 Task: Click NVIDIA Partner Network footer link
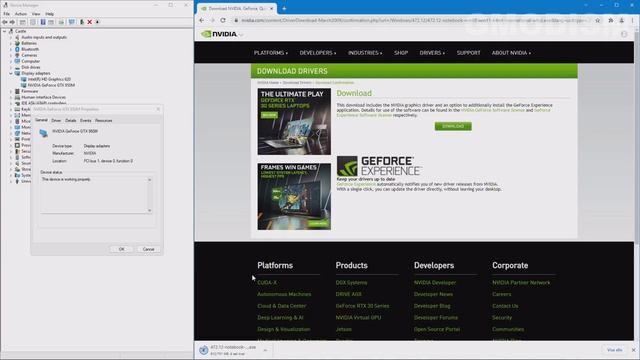point(521,282)
